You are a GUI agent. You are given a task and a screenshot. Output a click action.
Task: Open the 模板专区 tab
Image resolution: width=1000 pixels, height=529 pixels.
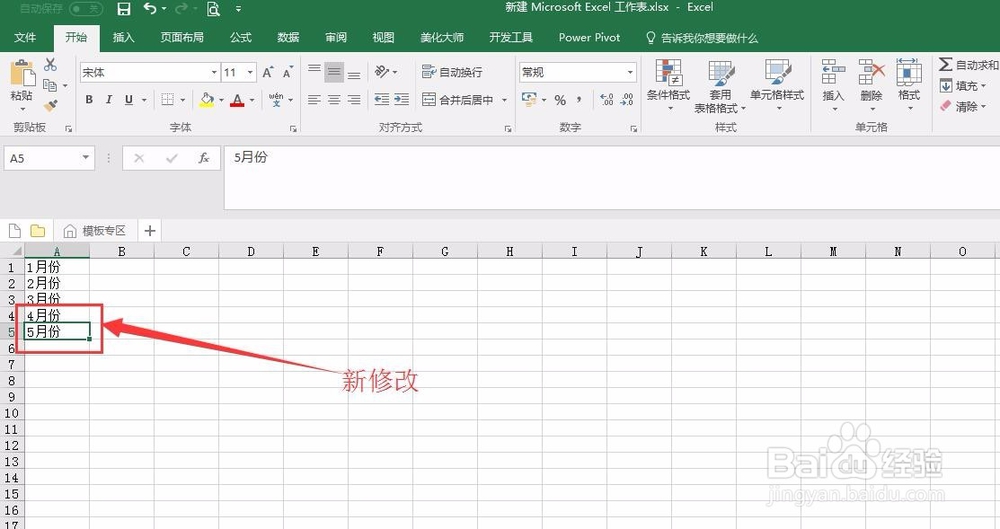click(x=95, y=230)
